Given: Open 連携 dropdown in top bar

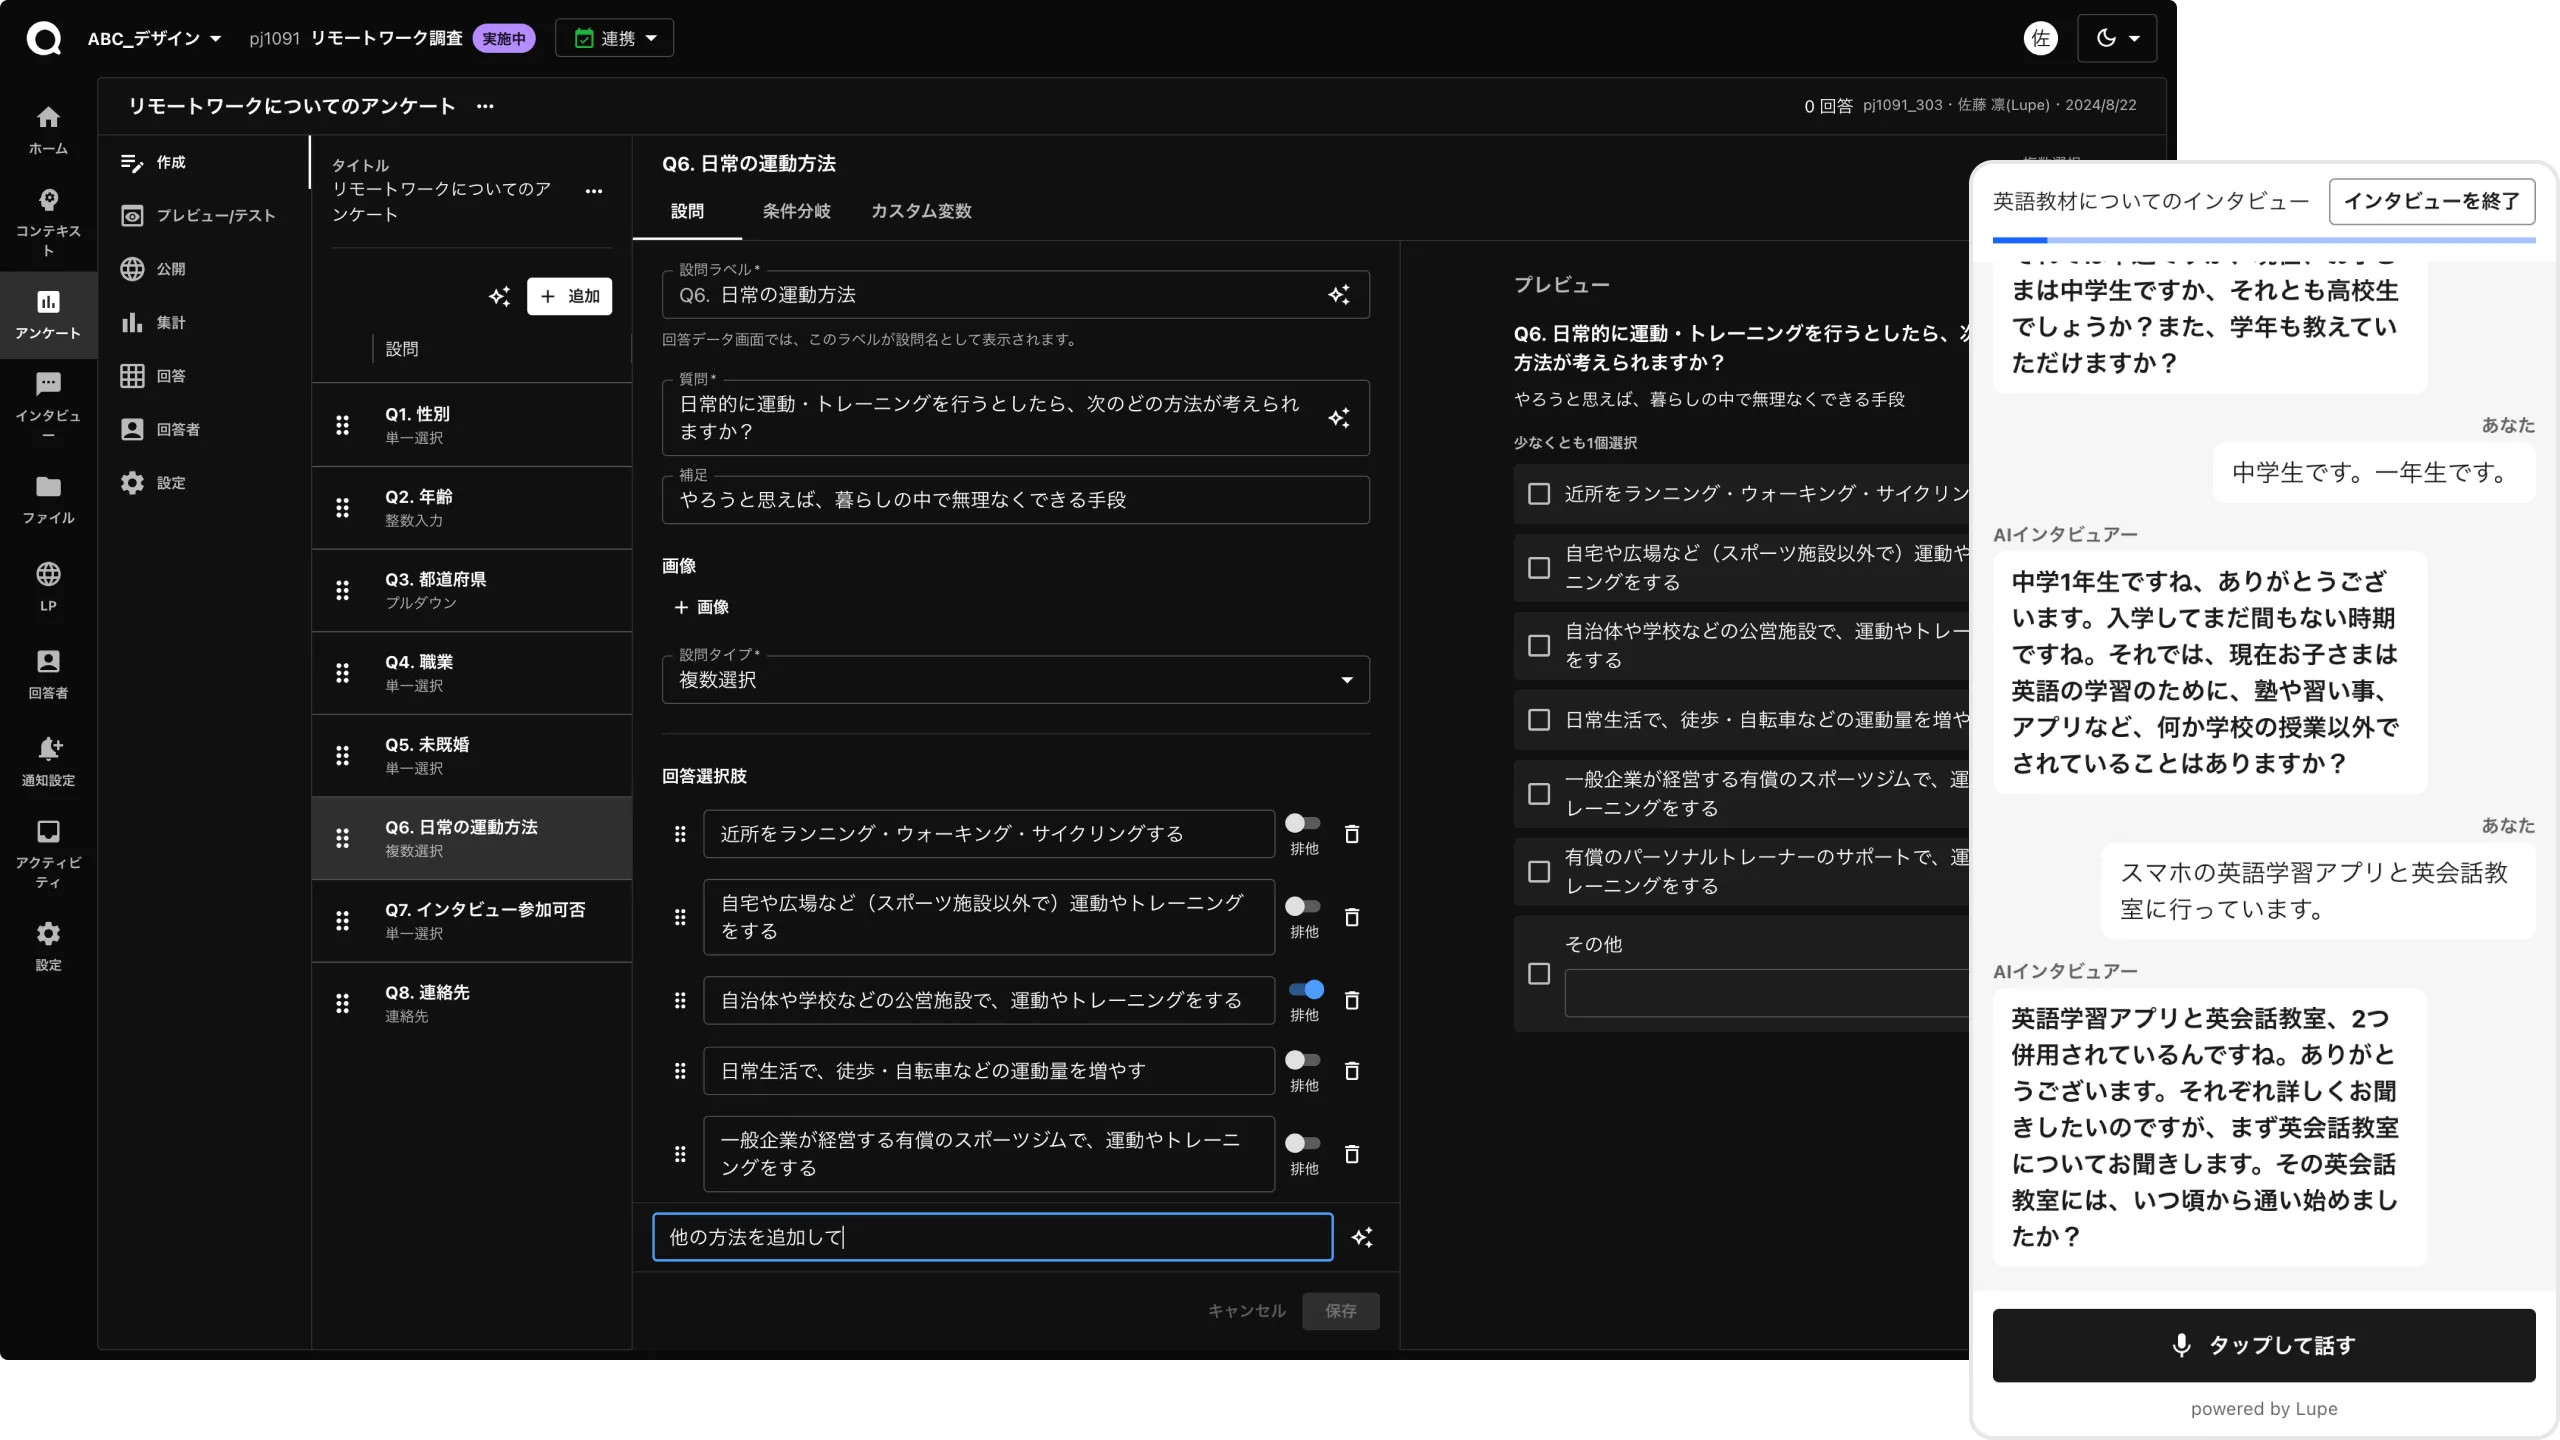Looking at the screenshot, I should tap(614, 38).
